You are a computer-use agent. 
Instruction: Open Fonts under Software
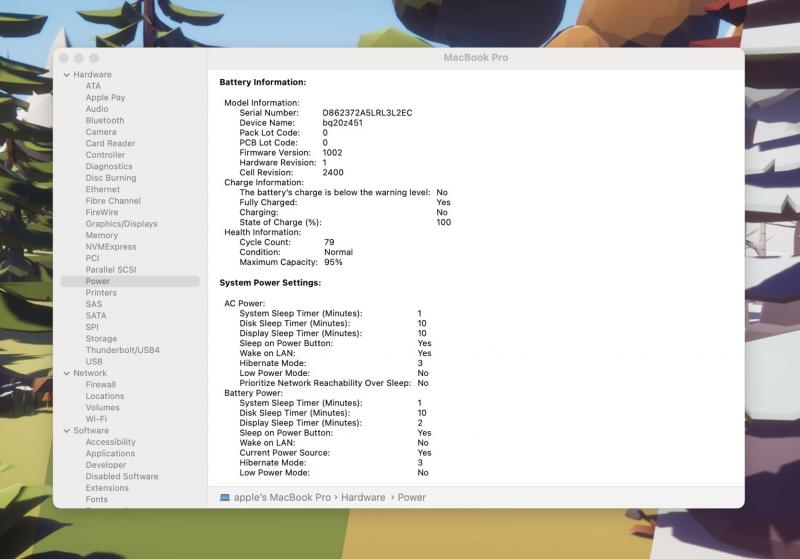tap(96, 499)
